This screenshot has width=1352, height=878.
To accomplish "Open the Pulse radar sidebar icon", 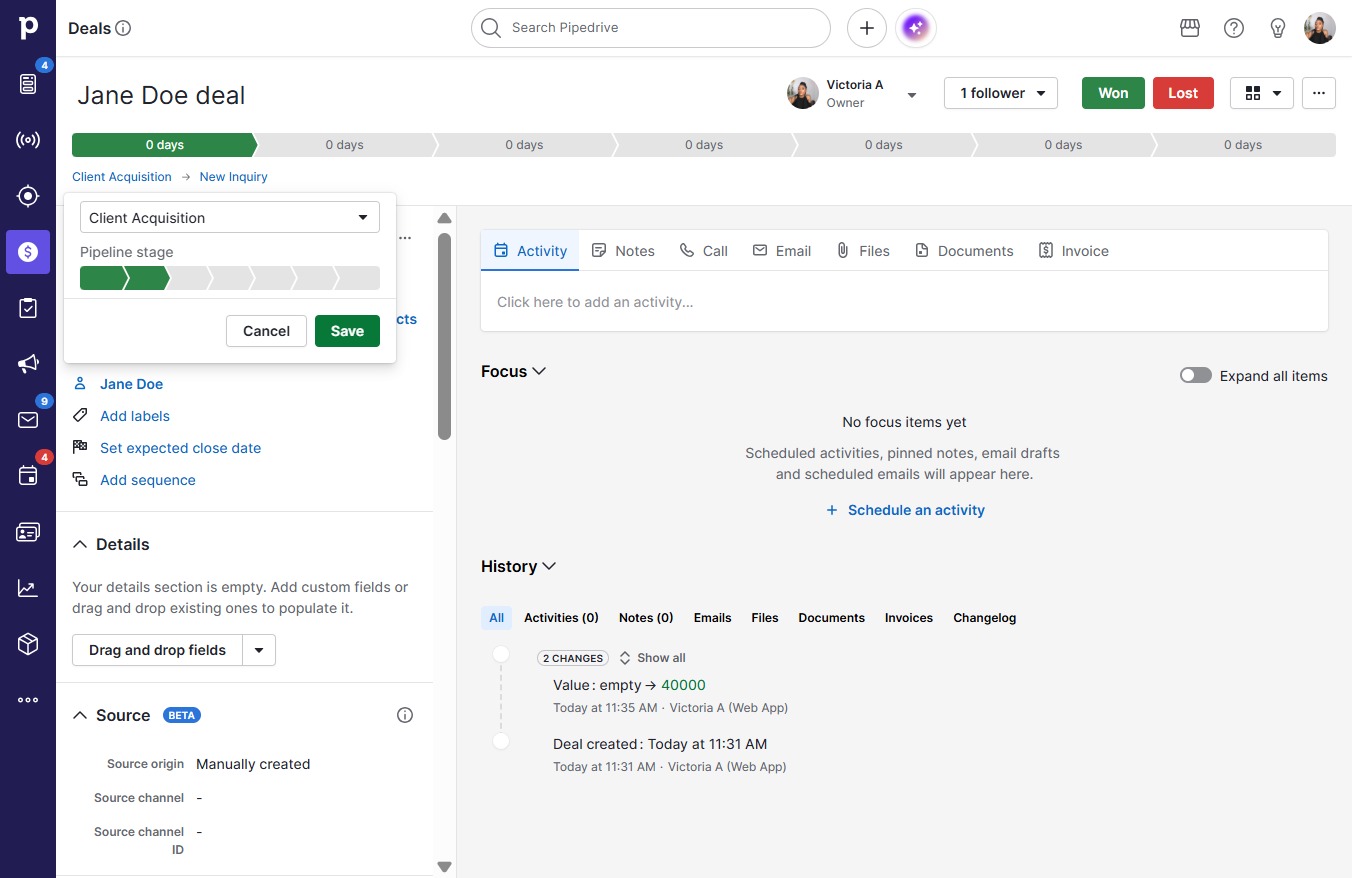I will tap(28, 140).
